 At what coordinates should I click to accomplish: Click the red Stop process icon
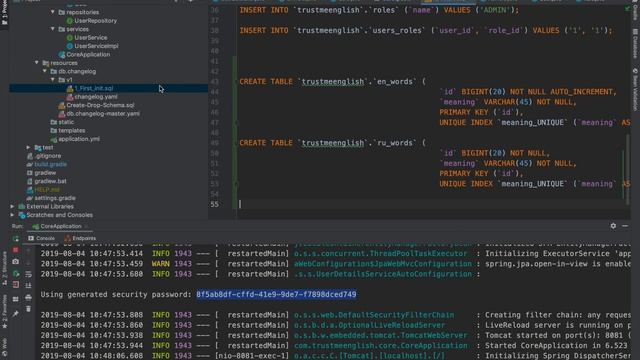click(x=16, y=250)
